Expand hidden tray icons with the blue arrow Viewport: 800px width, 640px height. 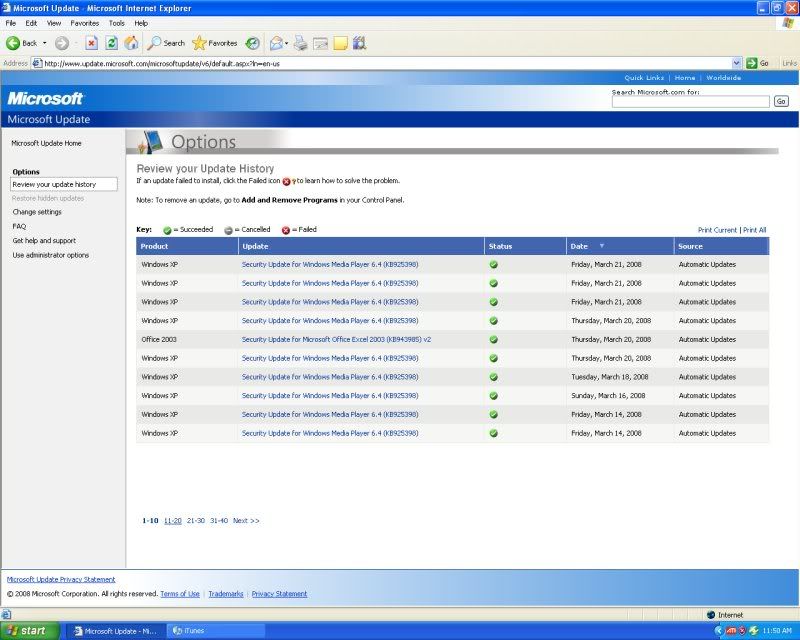pyautogui.click(x=719, y=631)
